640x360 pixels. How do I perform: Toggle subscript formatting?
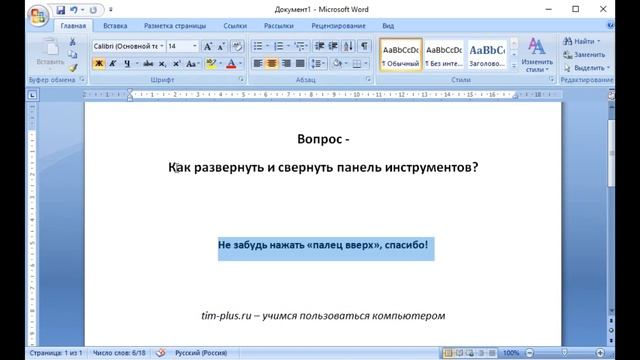(x=162, y=63)
